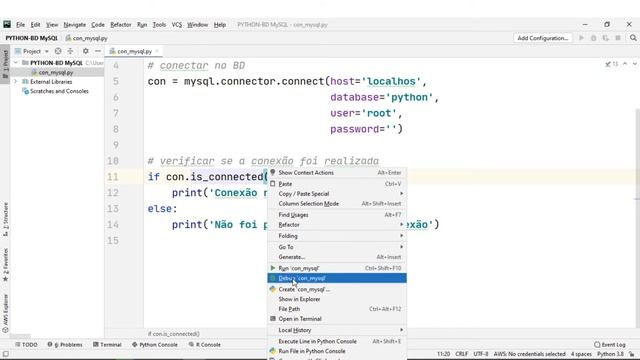Click the Add Configuration button
Image resolution: width=640 pixels, height=360 pixels.
542,38
